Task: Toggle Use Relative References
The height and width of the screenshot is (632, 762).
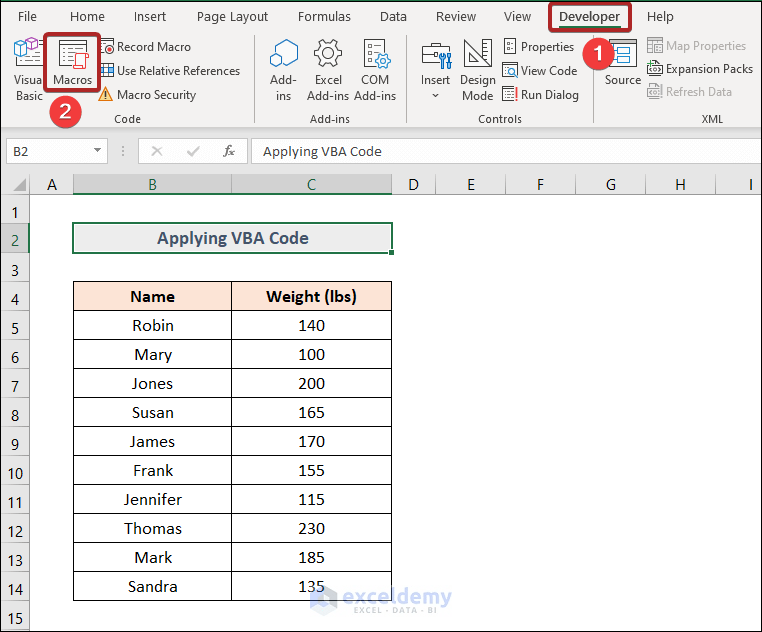Action: point(171,70)
